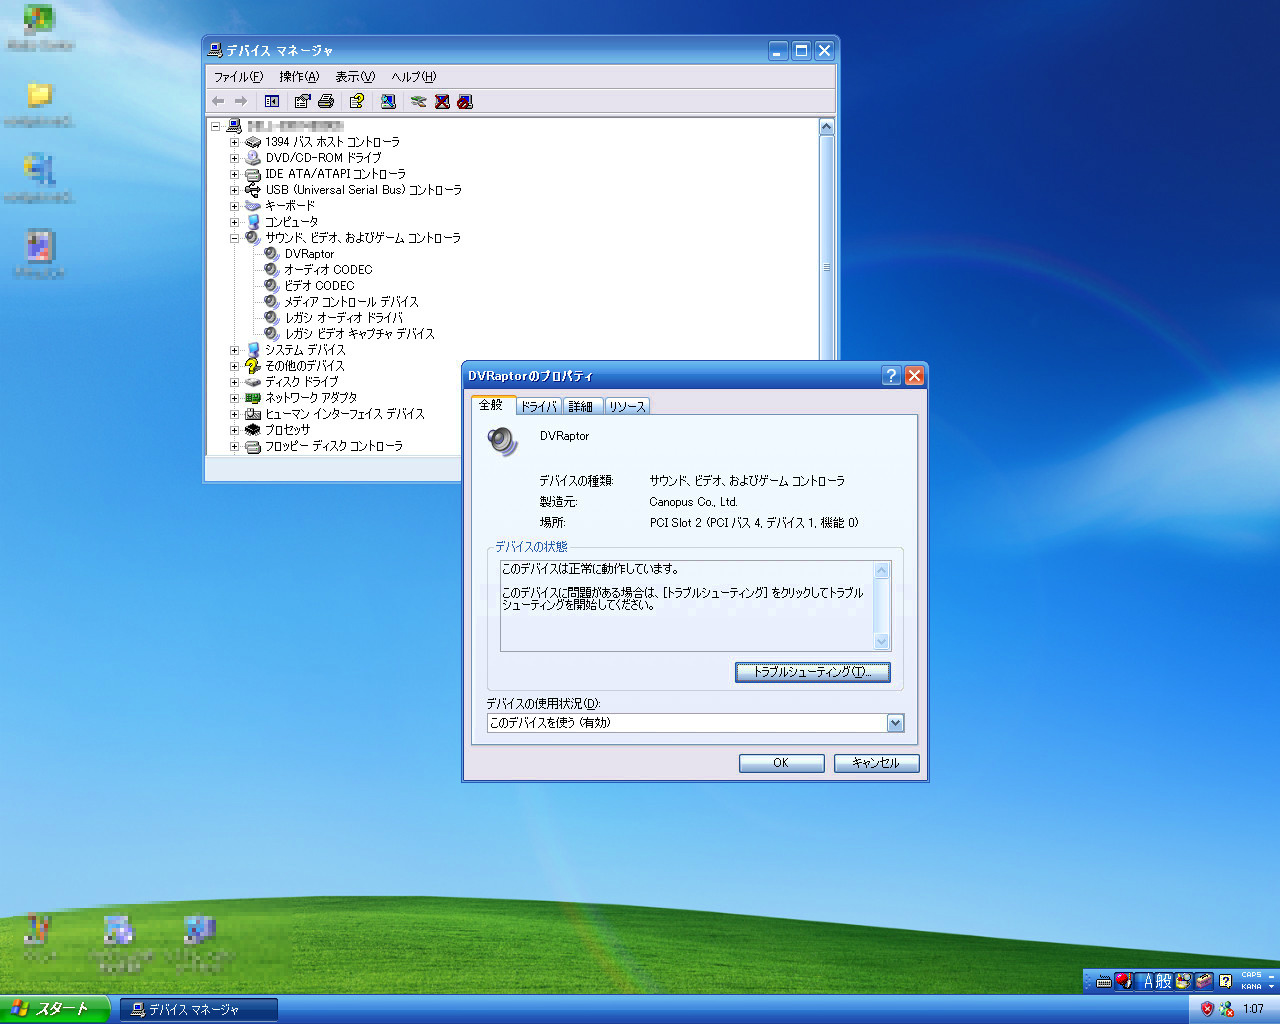Click the Update Driver toolbar icon
The width and height of the screenshot is (1280, 1024).
pos(419,101)
